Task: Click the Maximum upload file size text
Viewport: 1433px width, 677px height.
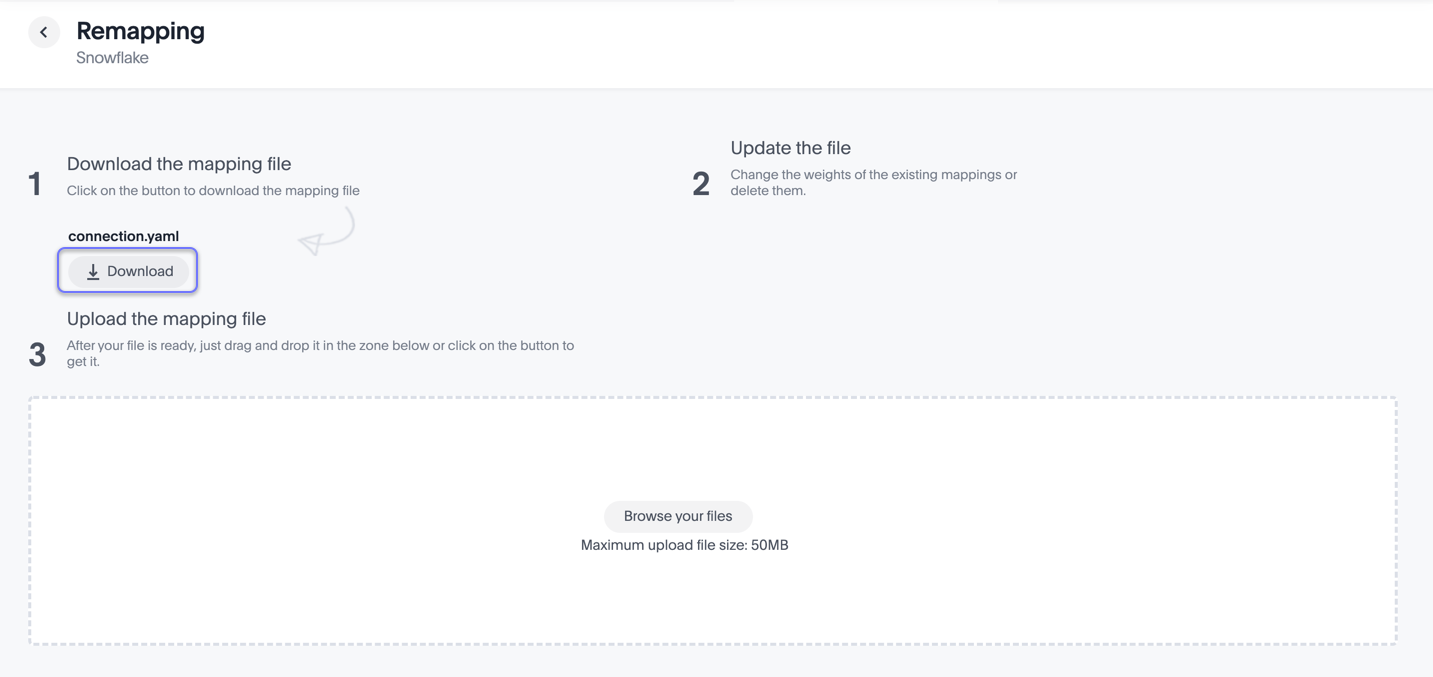Action: coord(684,545)
